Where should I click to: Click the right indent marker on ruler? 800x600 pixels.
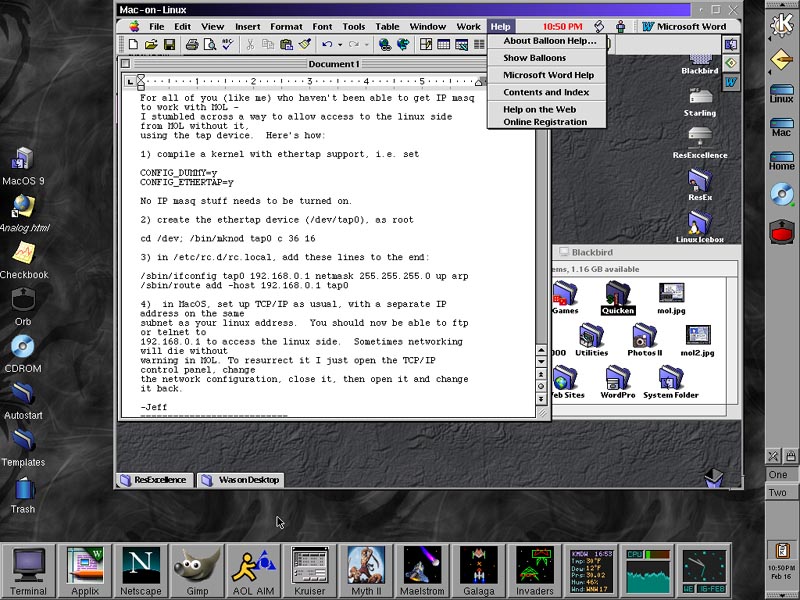pos(478,82)
